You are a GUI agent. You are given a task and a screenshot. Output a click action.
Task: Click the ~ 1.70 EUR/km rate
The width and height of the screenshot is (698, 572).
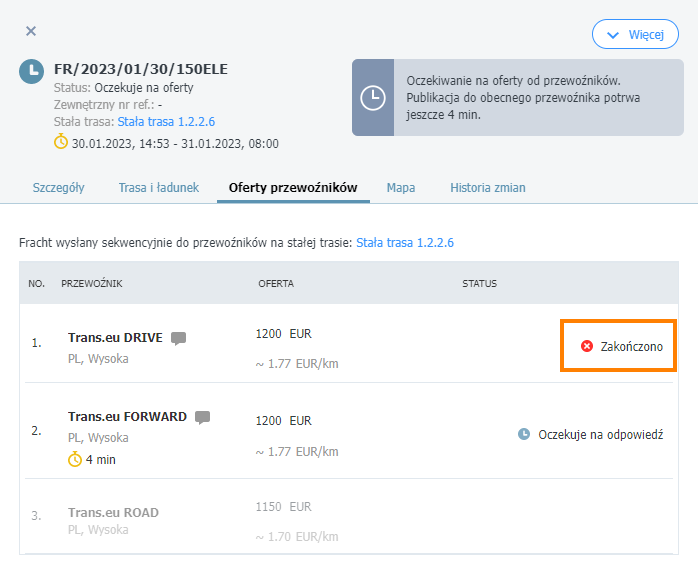(297, 536)
